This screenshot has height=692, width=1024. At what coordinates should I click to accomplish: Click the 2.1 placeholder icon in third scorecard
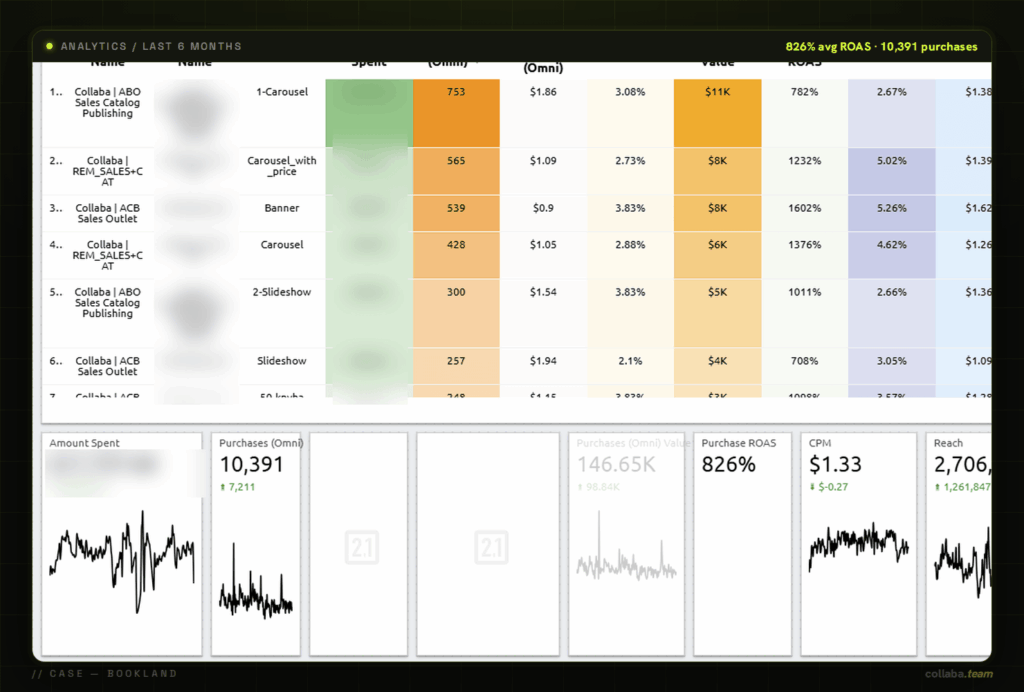362,547
